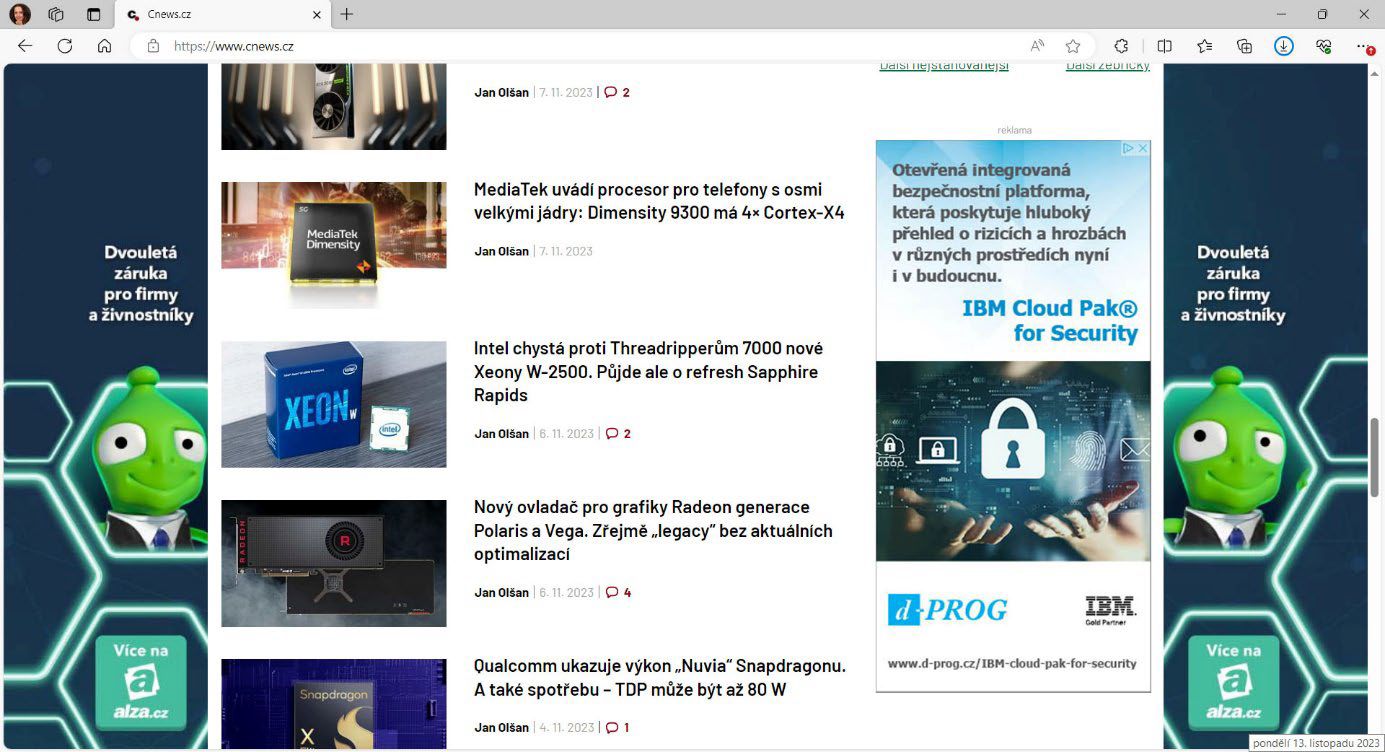Open Intel Xeon W-2500 article headline
Image resolution: width=1385 pixels, height=752 pixels.
[648, 372]
